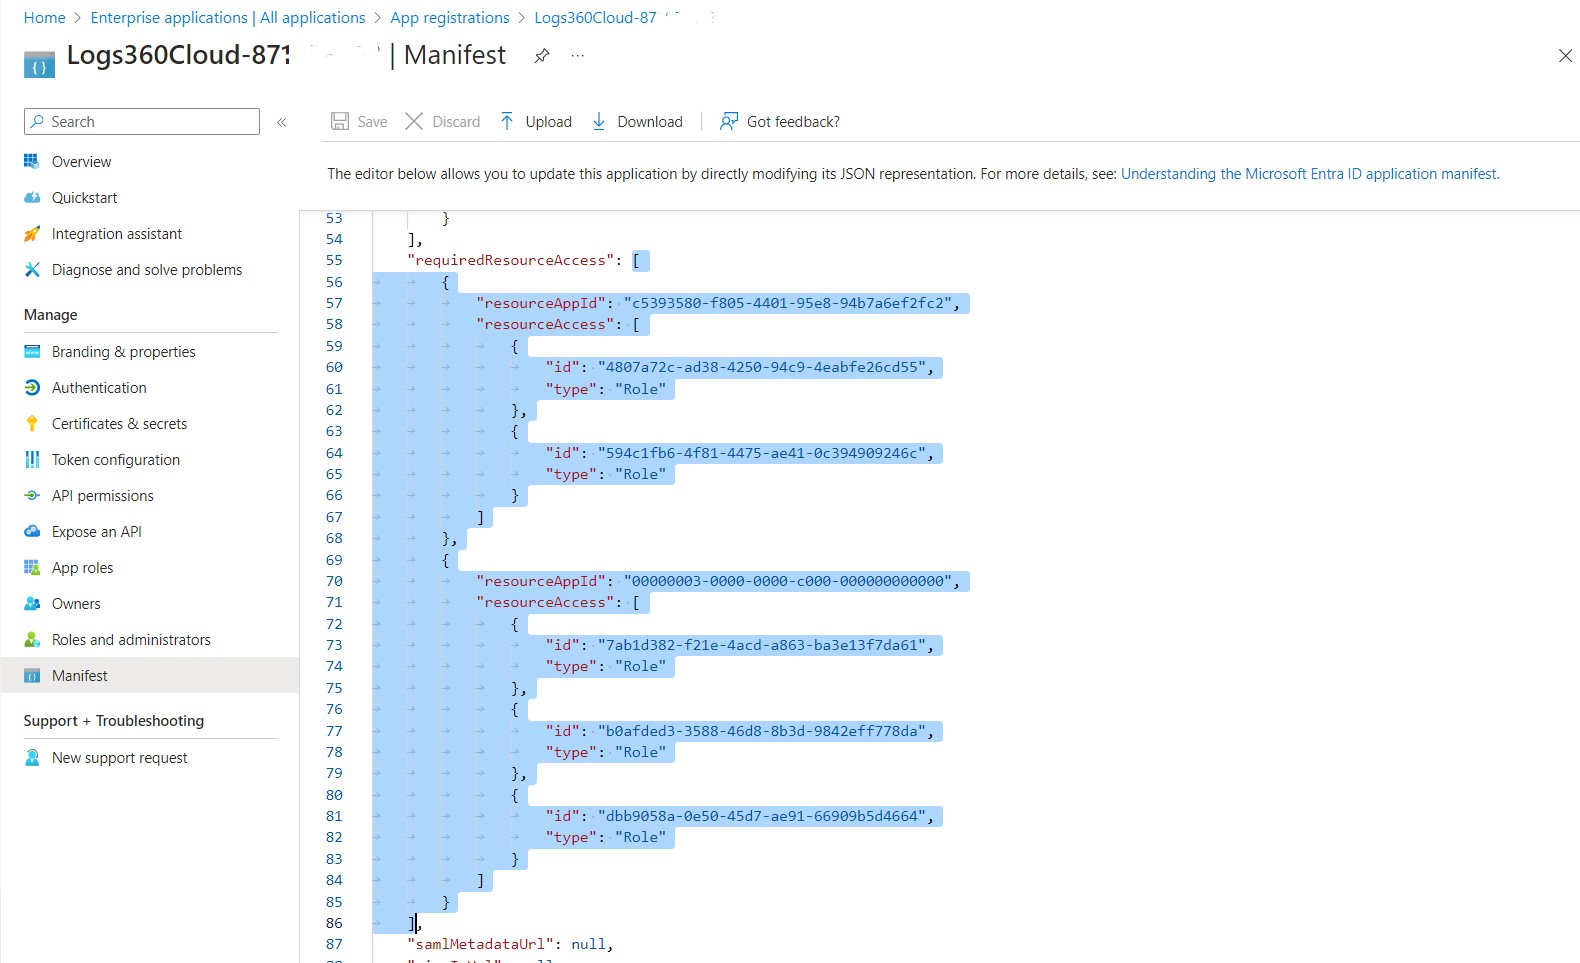Open App roles configuration

coord(82,567)
